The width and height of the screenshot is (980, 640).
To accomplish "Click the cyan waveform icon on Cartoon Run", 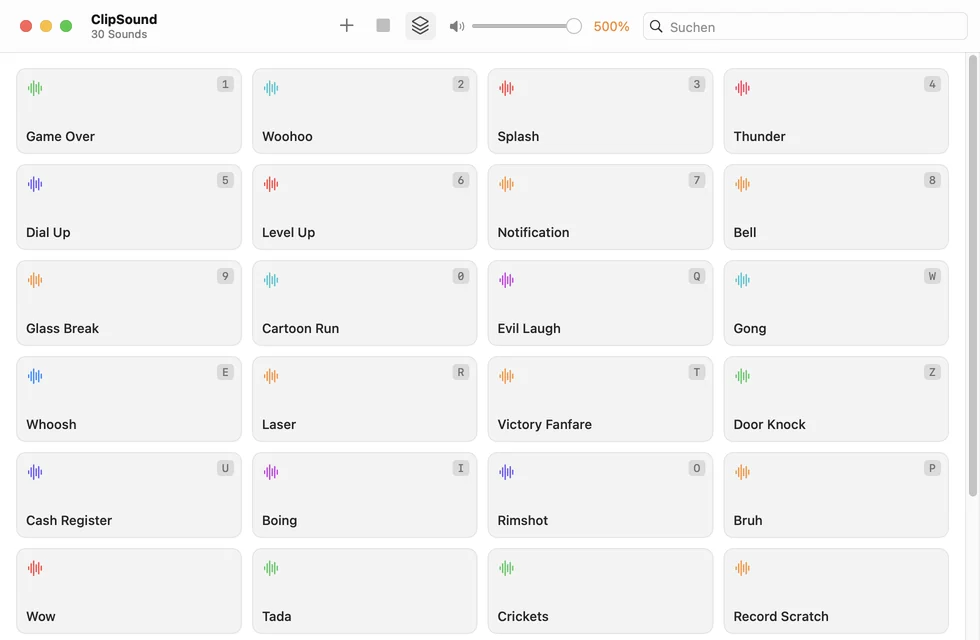I will point(271,280).
